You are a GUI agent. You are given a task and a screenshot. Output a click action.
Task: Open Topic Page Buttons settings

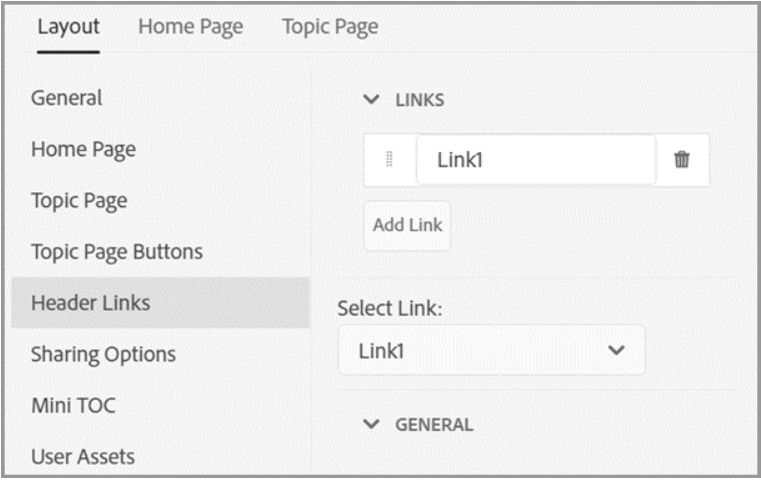pos(117,252)
